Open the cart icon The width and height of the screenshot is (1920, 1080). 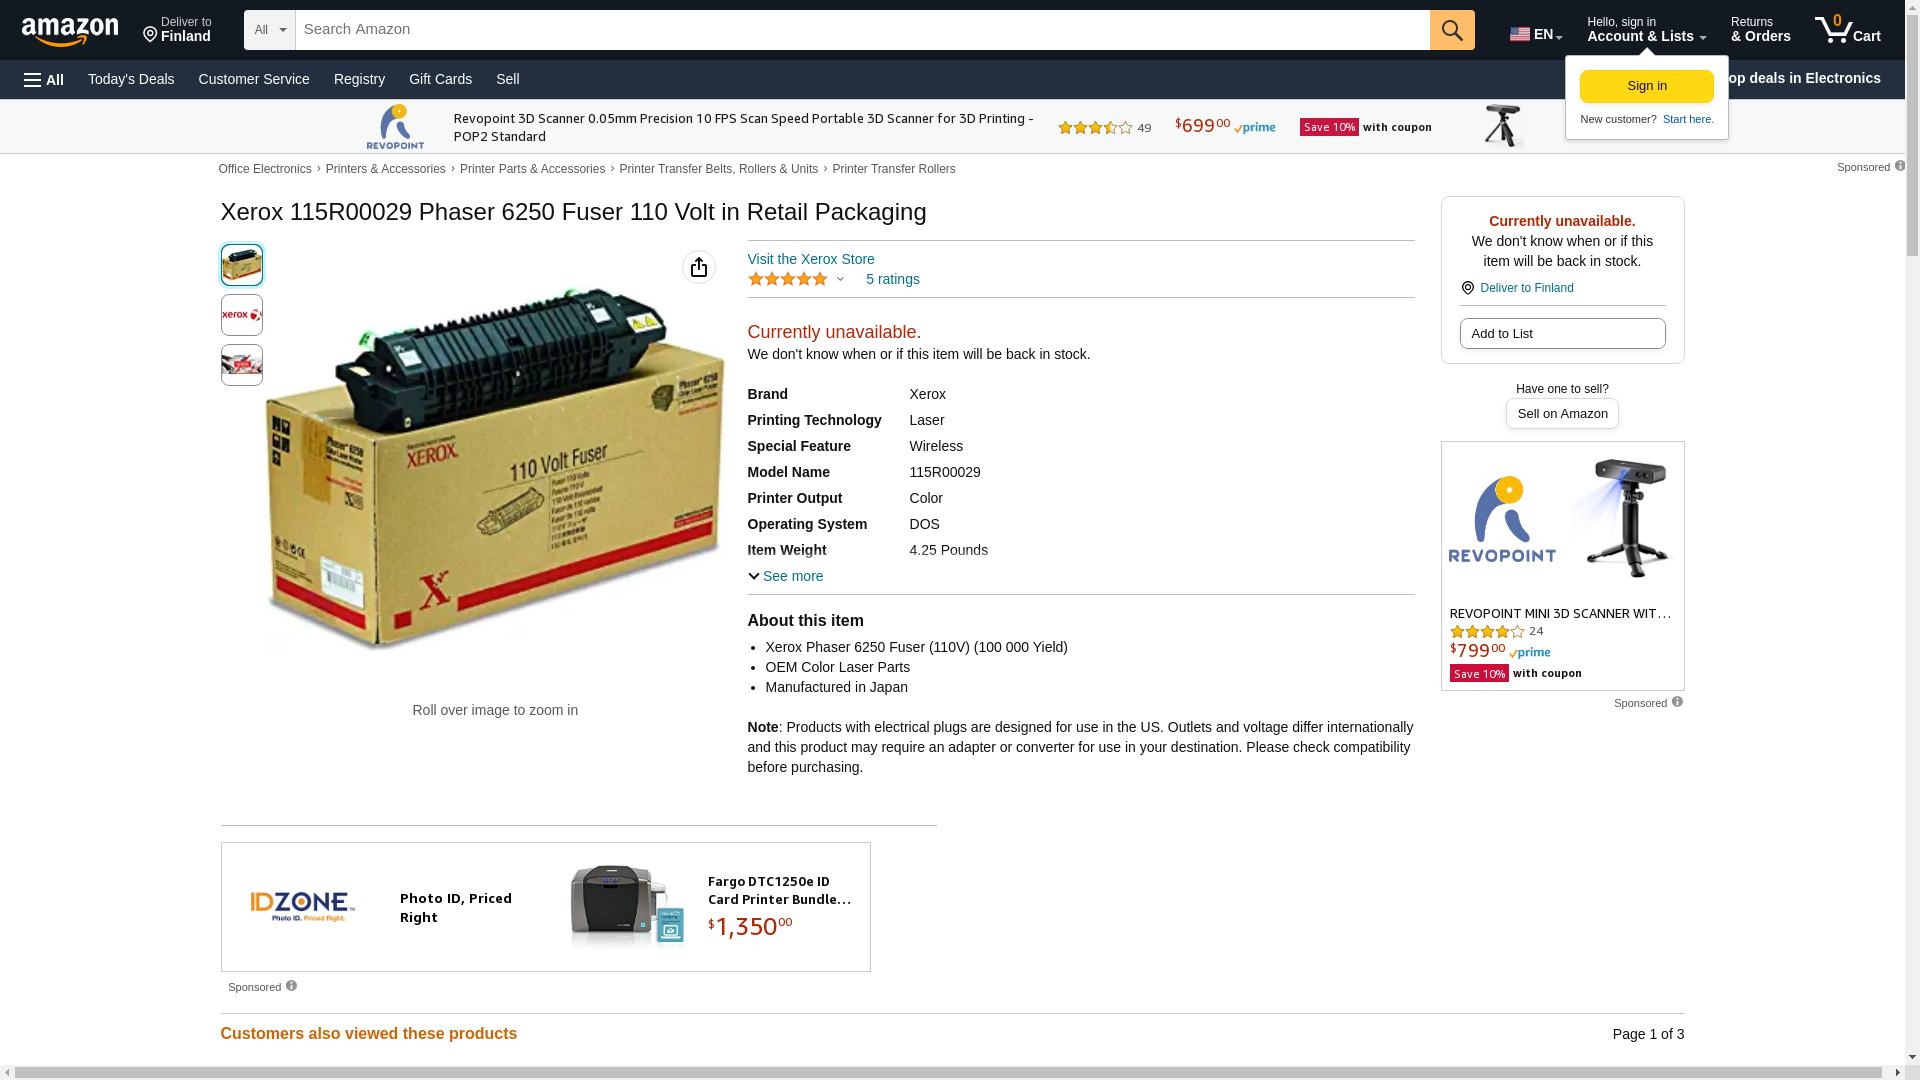tap(1847, 30)
